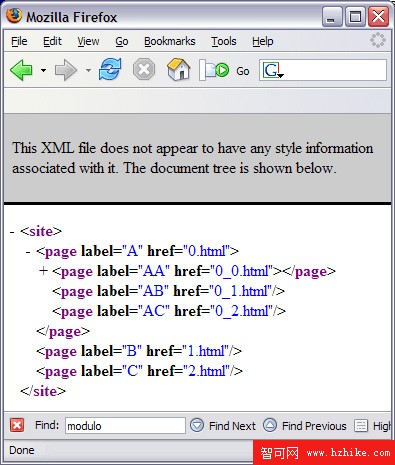
Task: Open the File menu
Action: (x=19, y=41)
